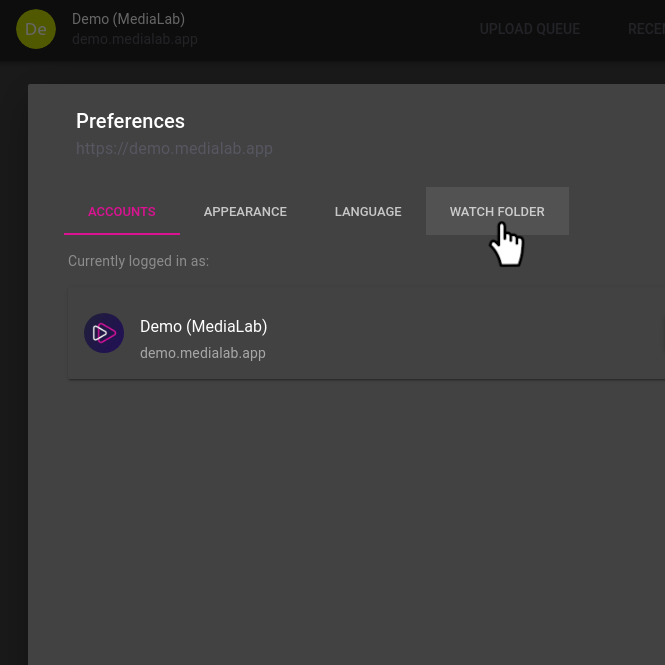
Task: Click the https://demo.medialab.app link
Action: [x=174, y=148]
